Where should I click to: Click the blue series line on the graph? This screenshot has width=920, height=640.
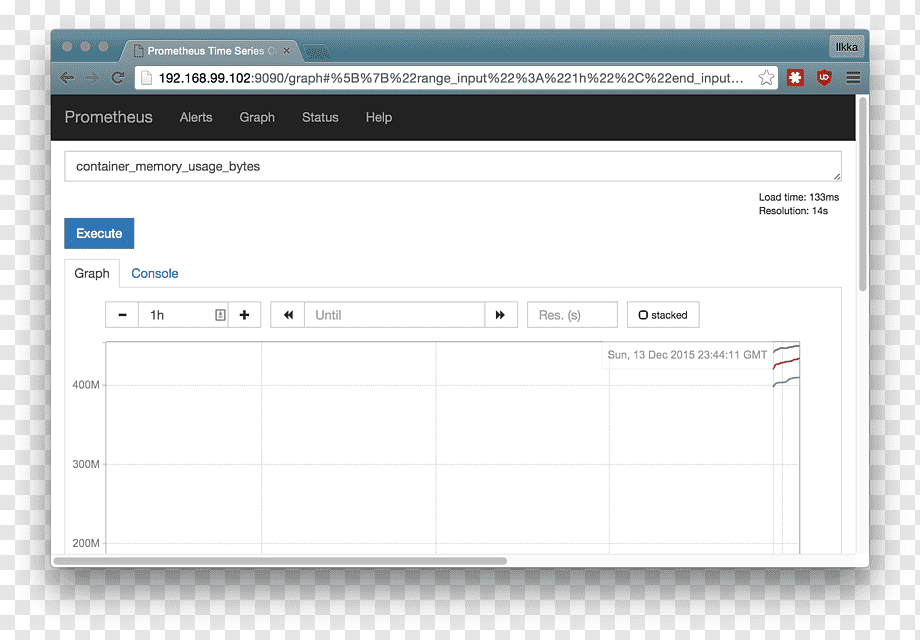click(786, 382)
